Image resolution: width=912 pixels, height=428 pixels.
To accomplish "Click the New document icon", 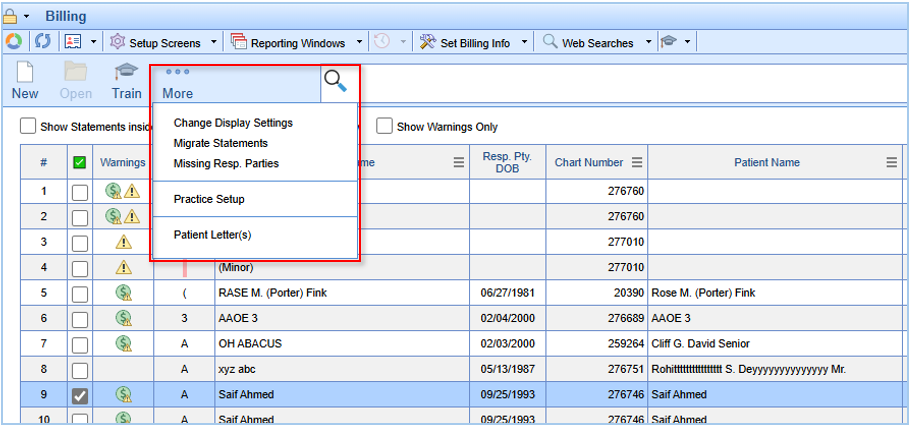I will (x=25, y=73).
